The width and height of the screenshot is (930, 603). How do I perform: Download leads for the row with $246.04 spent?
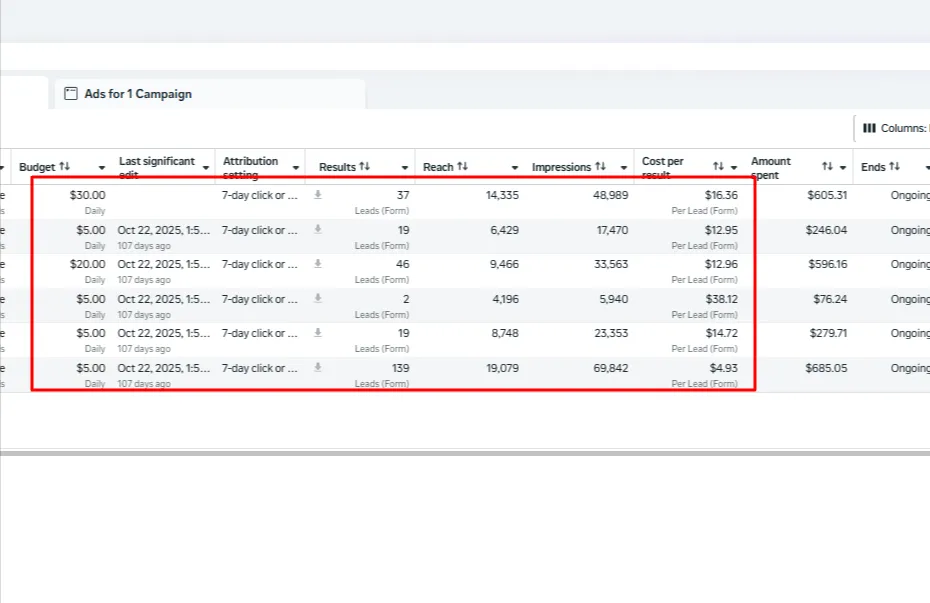[x=318, y=229]
